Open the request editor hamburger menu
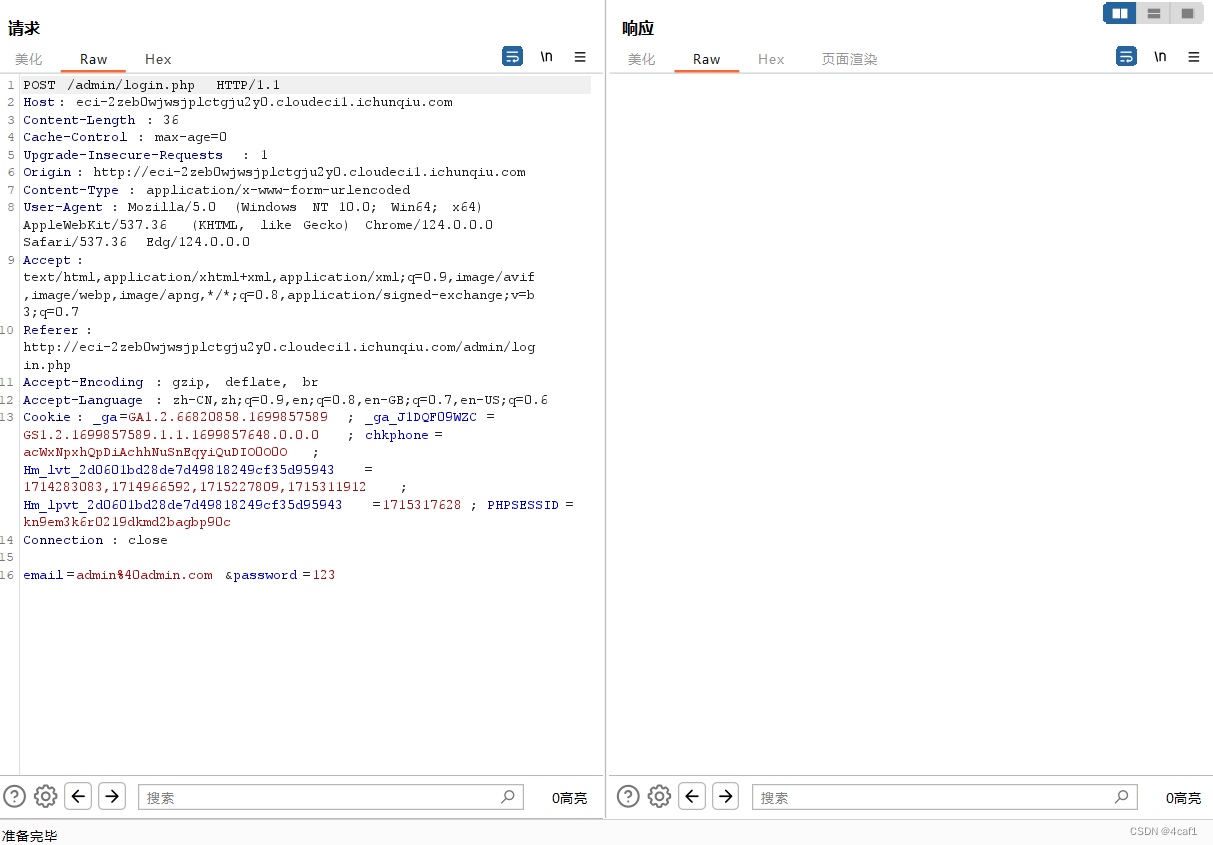1213x845 pixels. coord(580,57)
